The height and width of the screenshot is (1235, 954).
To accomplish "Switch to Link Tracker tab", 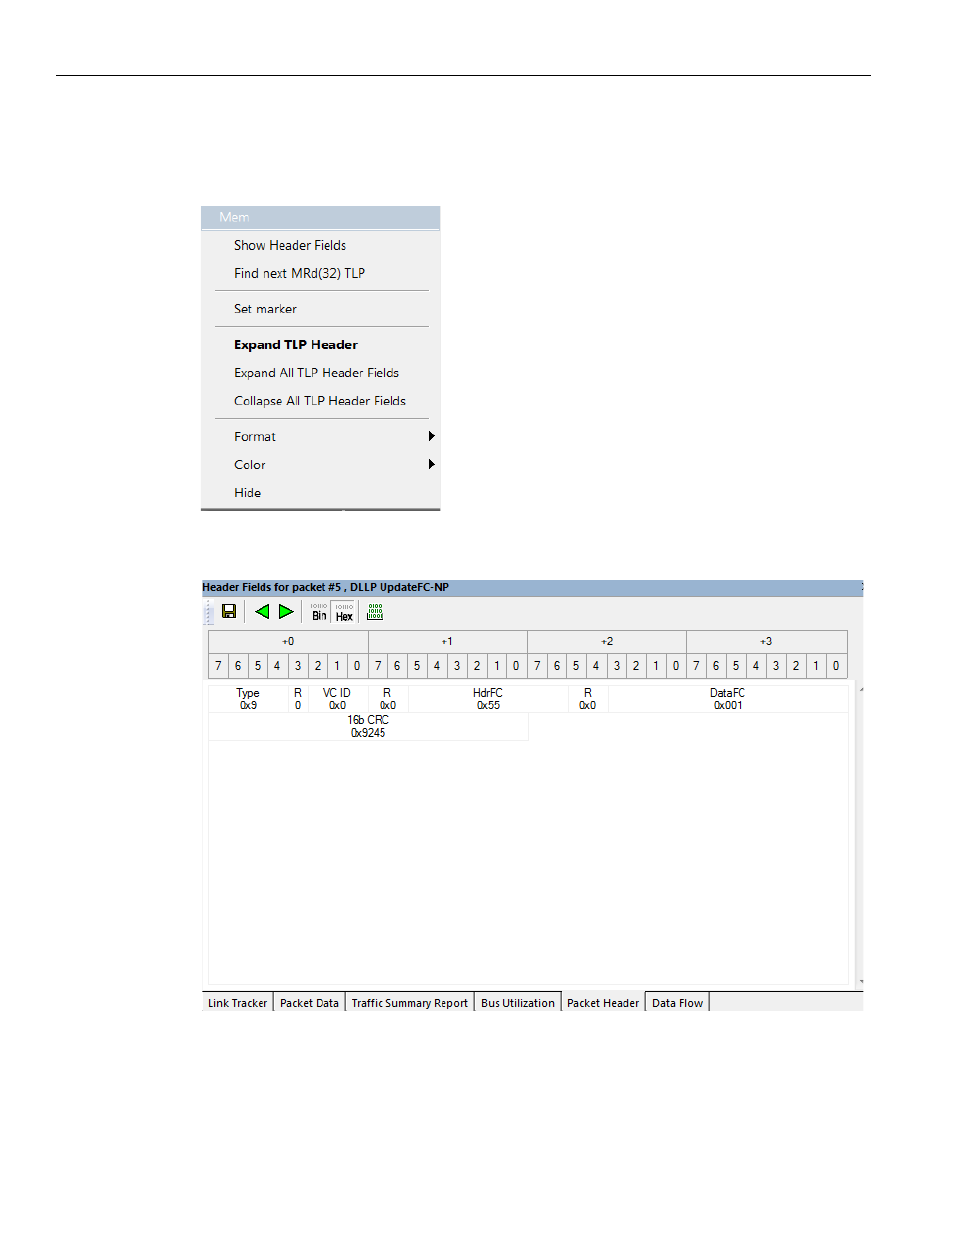I will pos(237,1003).
